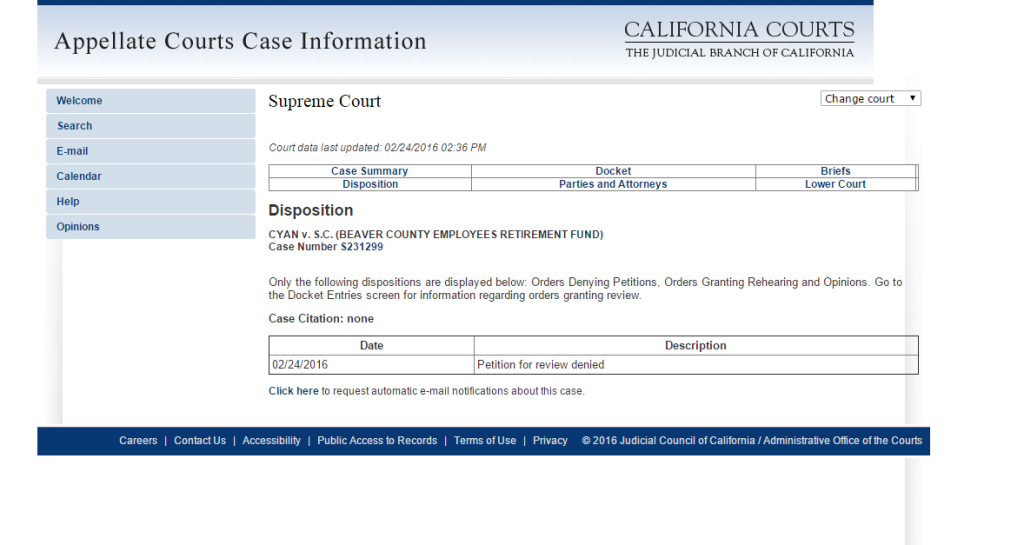Viewport: 1024px width, 545px height.
Task: Click the California Courts logo
Action: (x=739, y=39)
